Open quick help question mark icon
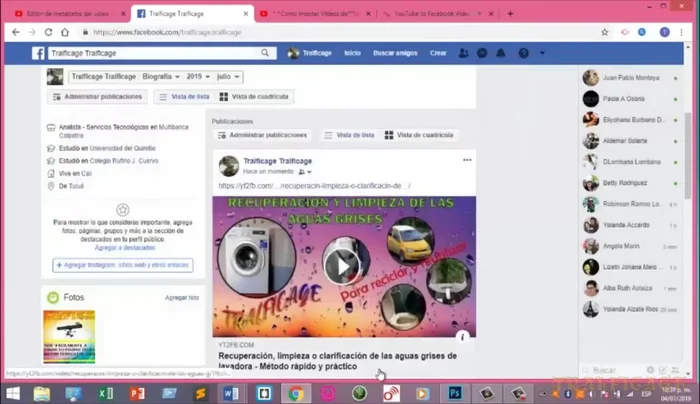This screenshot has height=404, width=700. (x=524, y=53)
